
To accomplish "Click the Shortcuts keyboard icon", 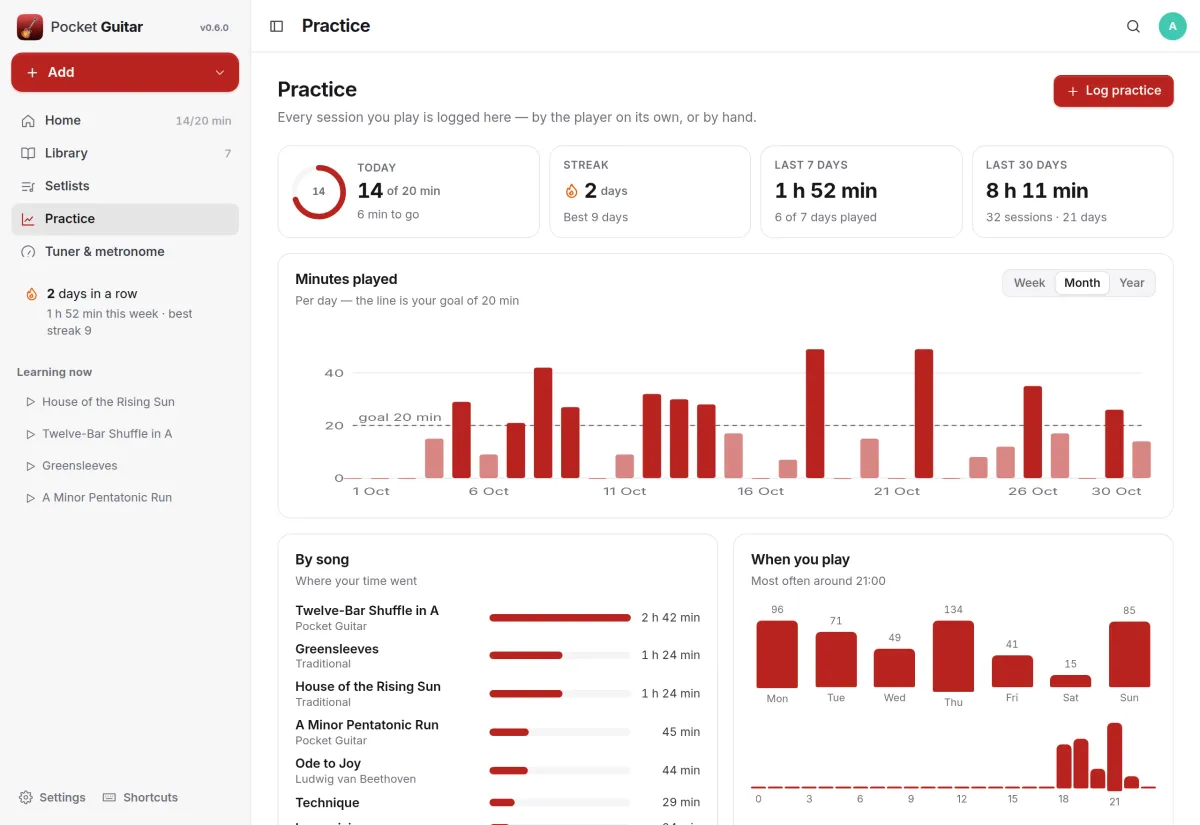I will coord(110,798).
